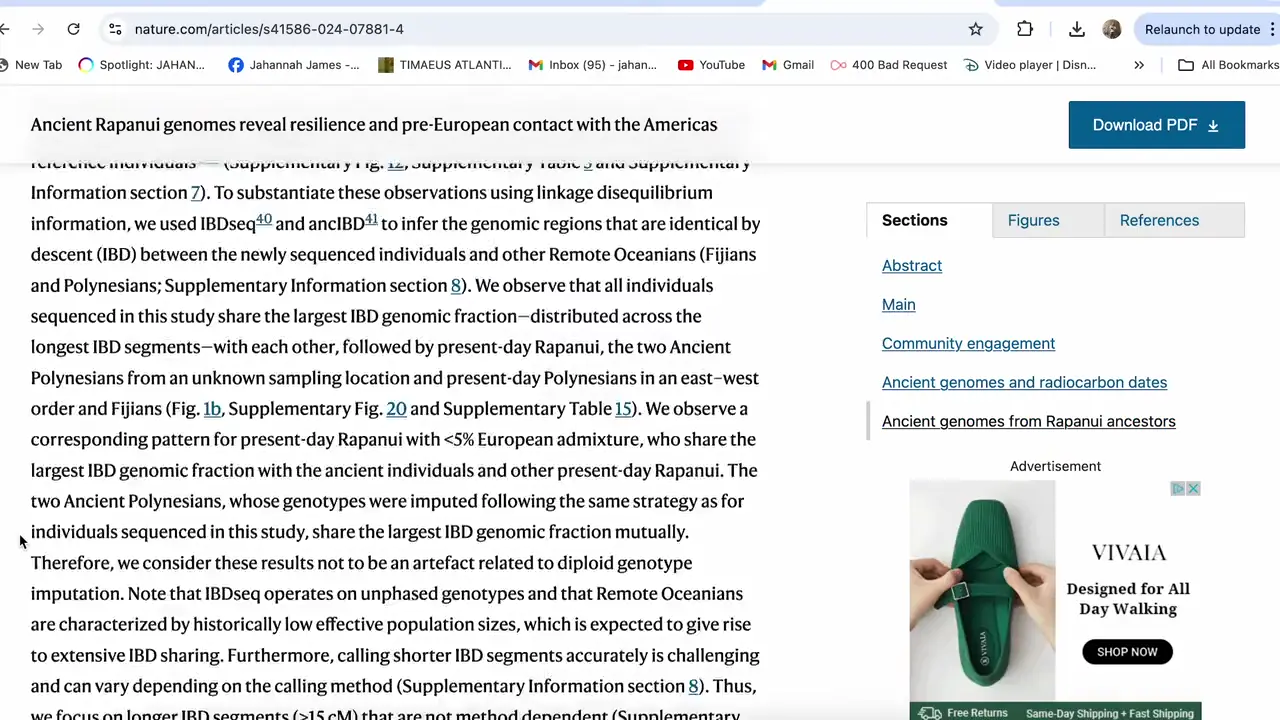Switch to the References tab
Viewport: 1280px width, 720px height.
[1174, 220]
